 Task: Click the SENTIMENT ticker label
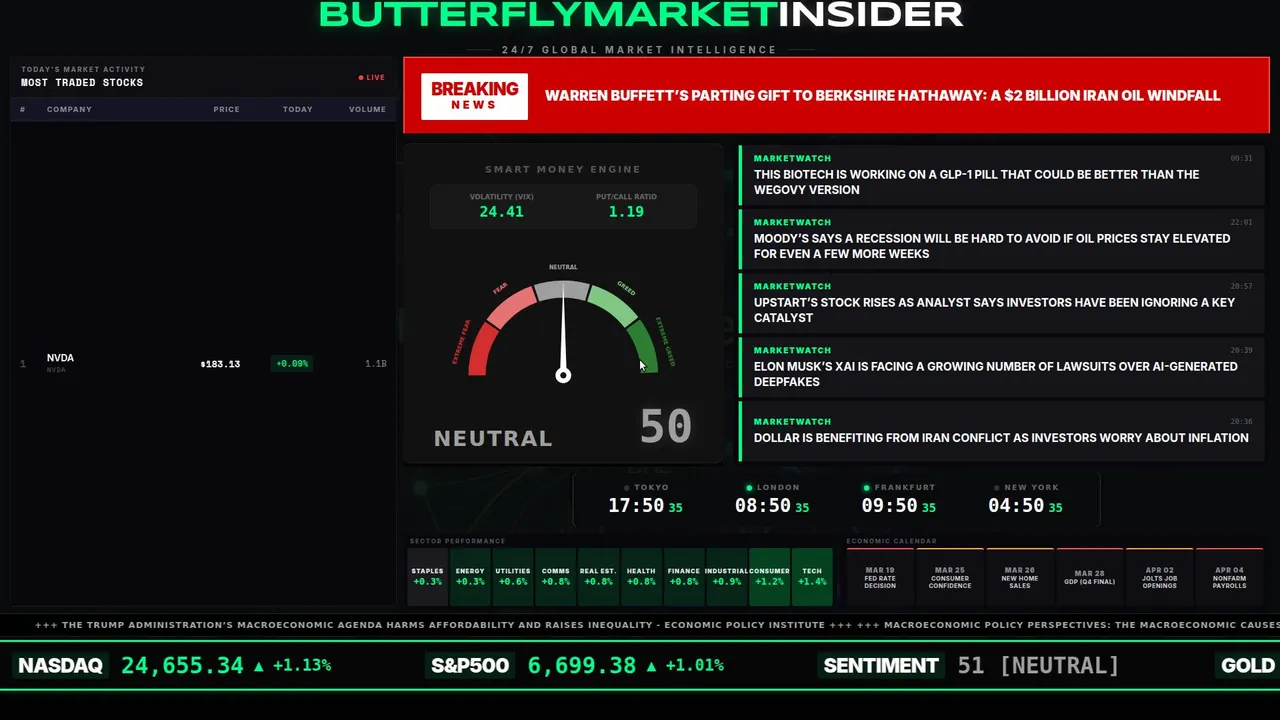click(881, 665)
